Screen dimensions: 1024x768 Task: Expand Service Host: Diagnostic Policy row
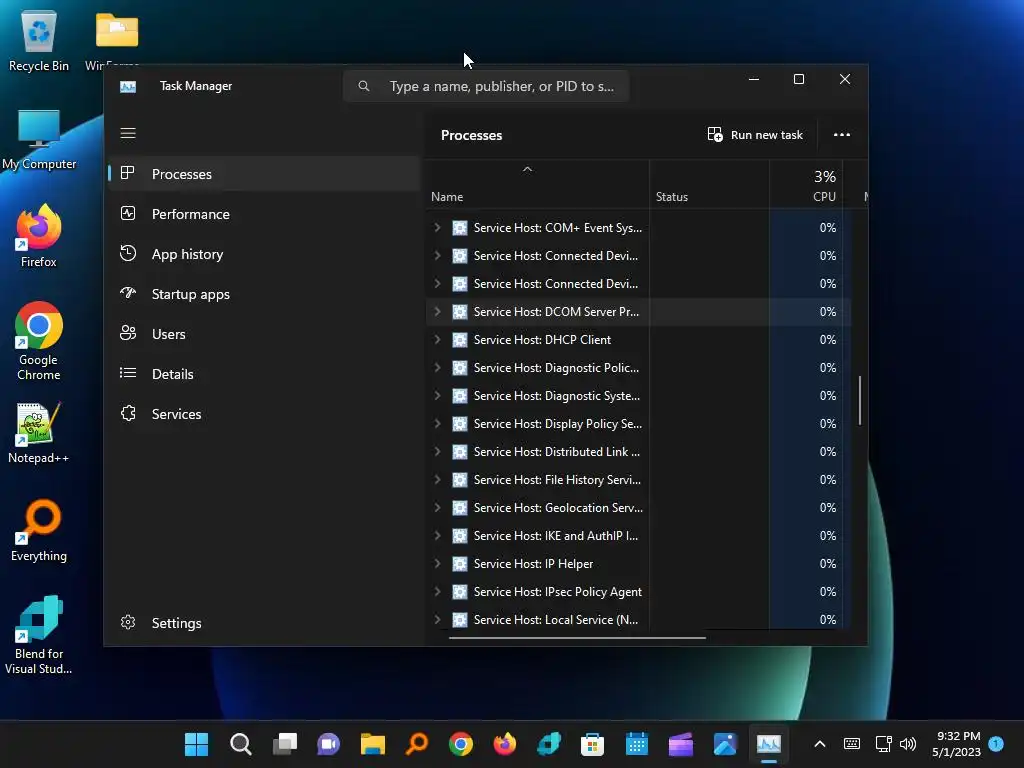pyautogui.click(x=437, y=368)
